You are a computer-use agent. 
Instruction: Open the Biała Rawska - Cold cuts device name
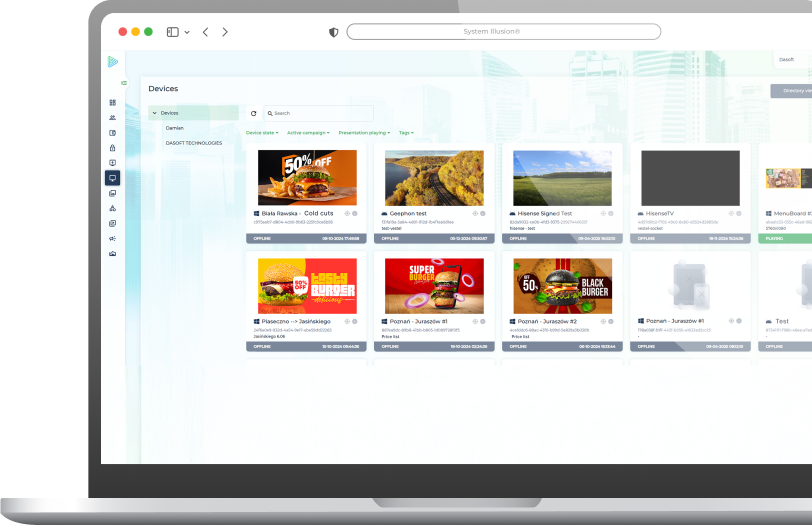click(x=297, y=213)
